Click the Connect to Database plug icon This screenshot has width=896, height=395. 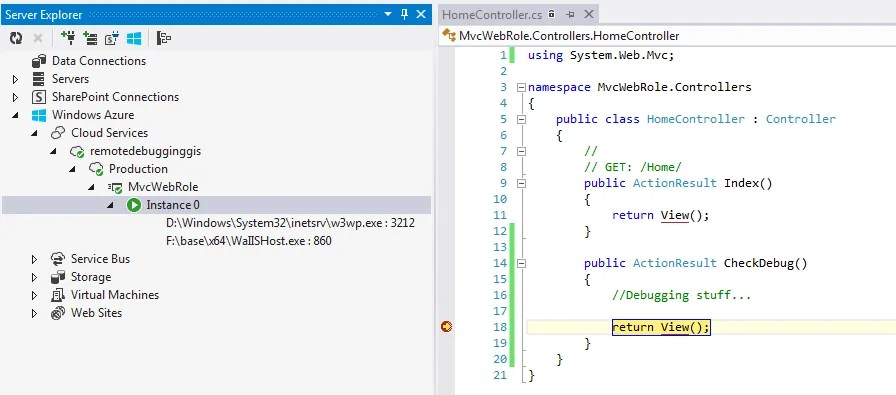(x=68, y=38)
